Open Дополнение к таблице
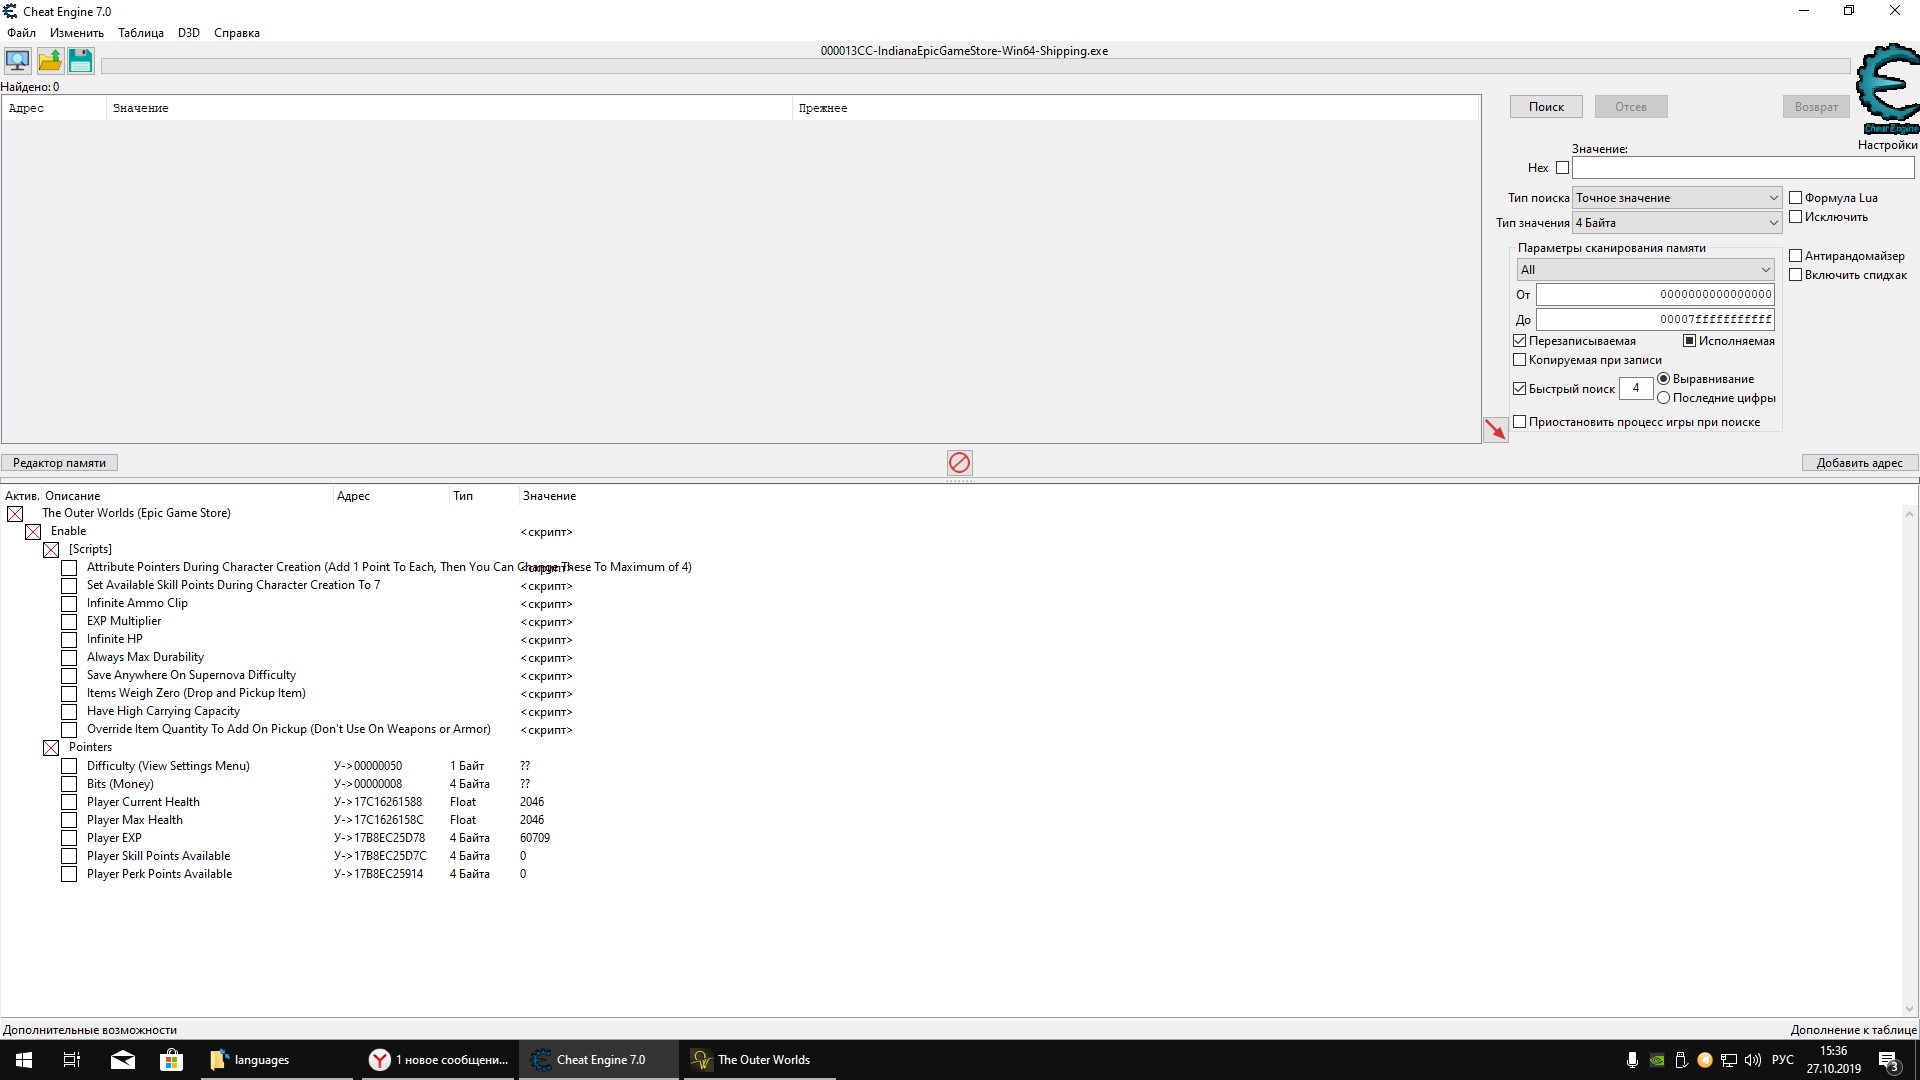 (x=1853, y=1030)
